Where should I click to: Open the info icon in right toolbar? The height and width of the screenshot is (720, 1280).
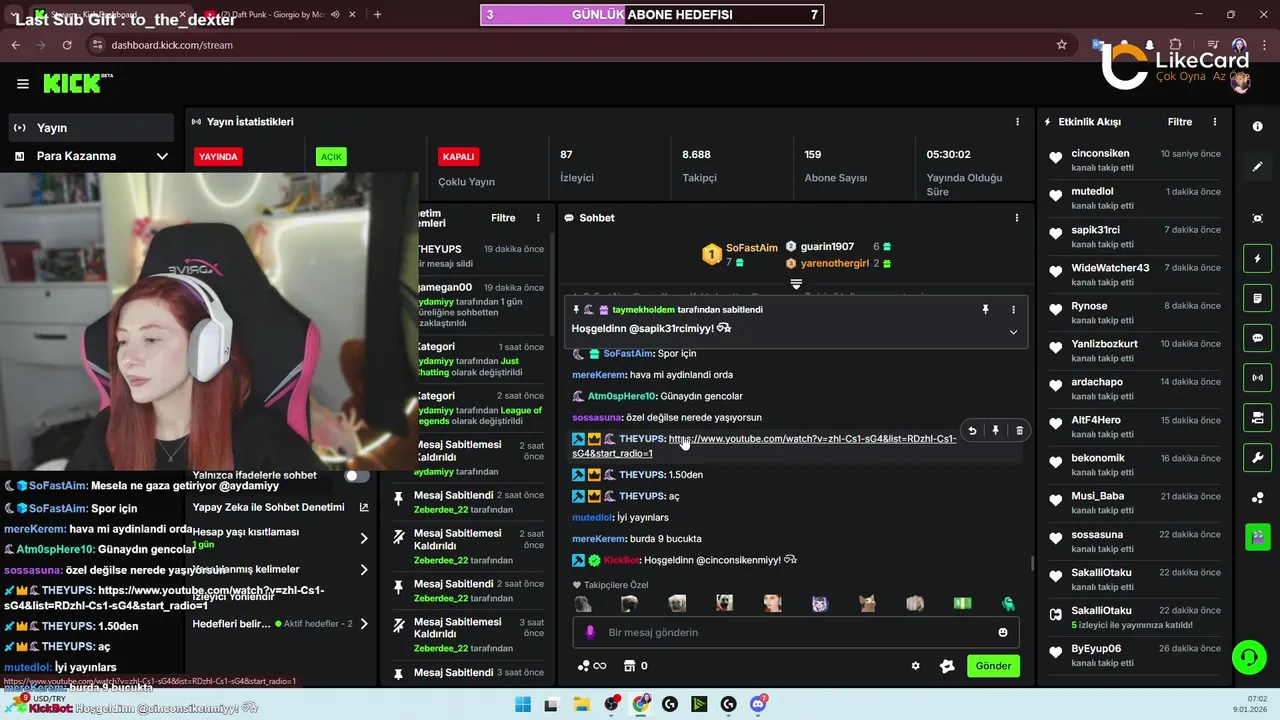coord(1257,127)
